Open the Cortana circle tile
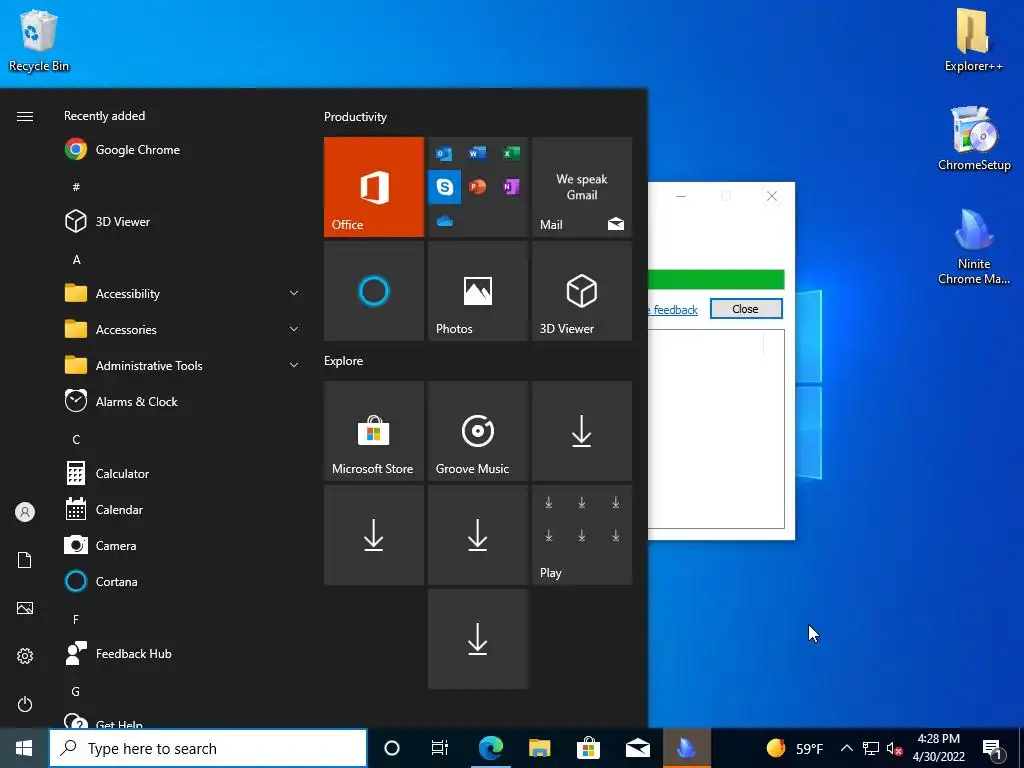1024x768 pixels. [374, 291]
